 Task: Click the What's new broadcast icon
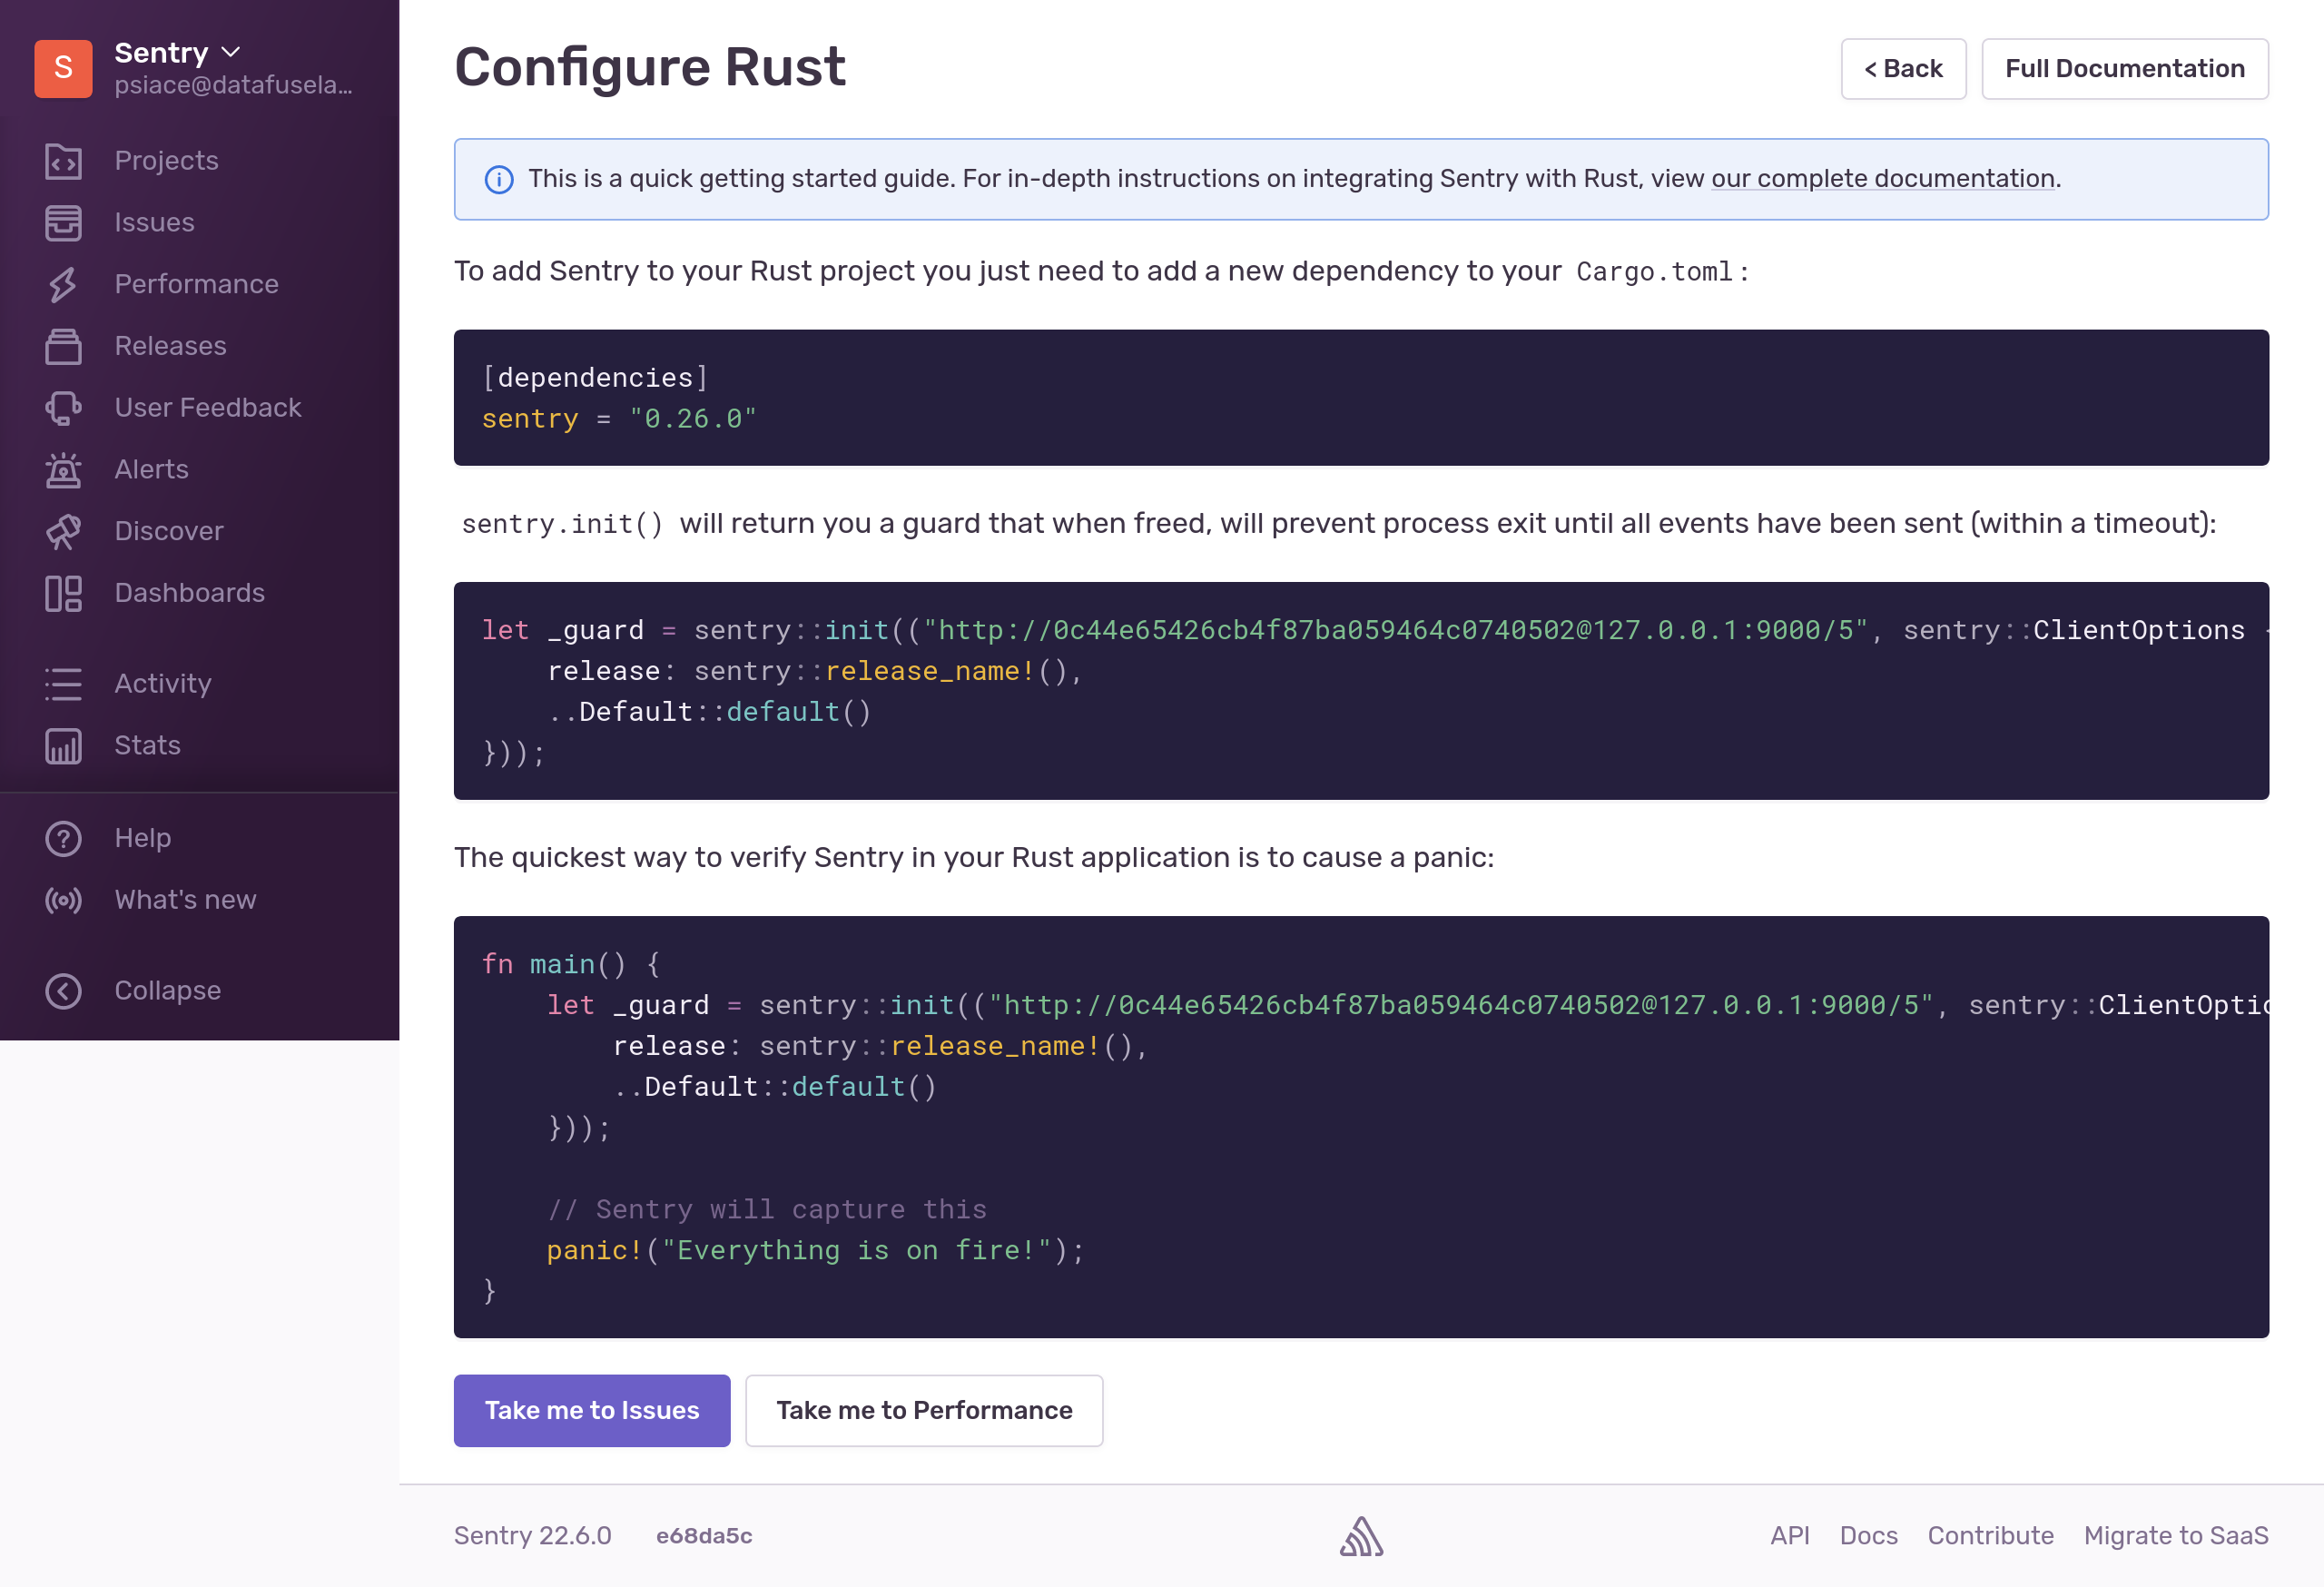pyautogui.click(x=63, y=900)
